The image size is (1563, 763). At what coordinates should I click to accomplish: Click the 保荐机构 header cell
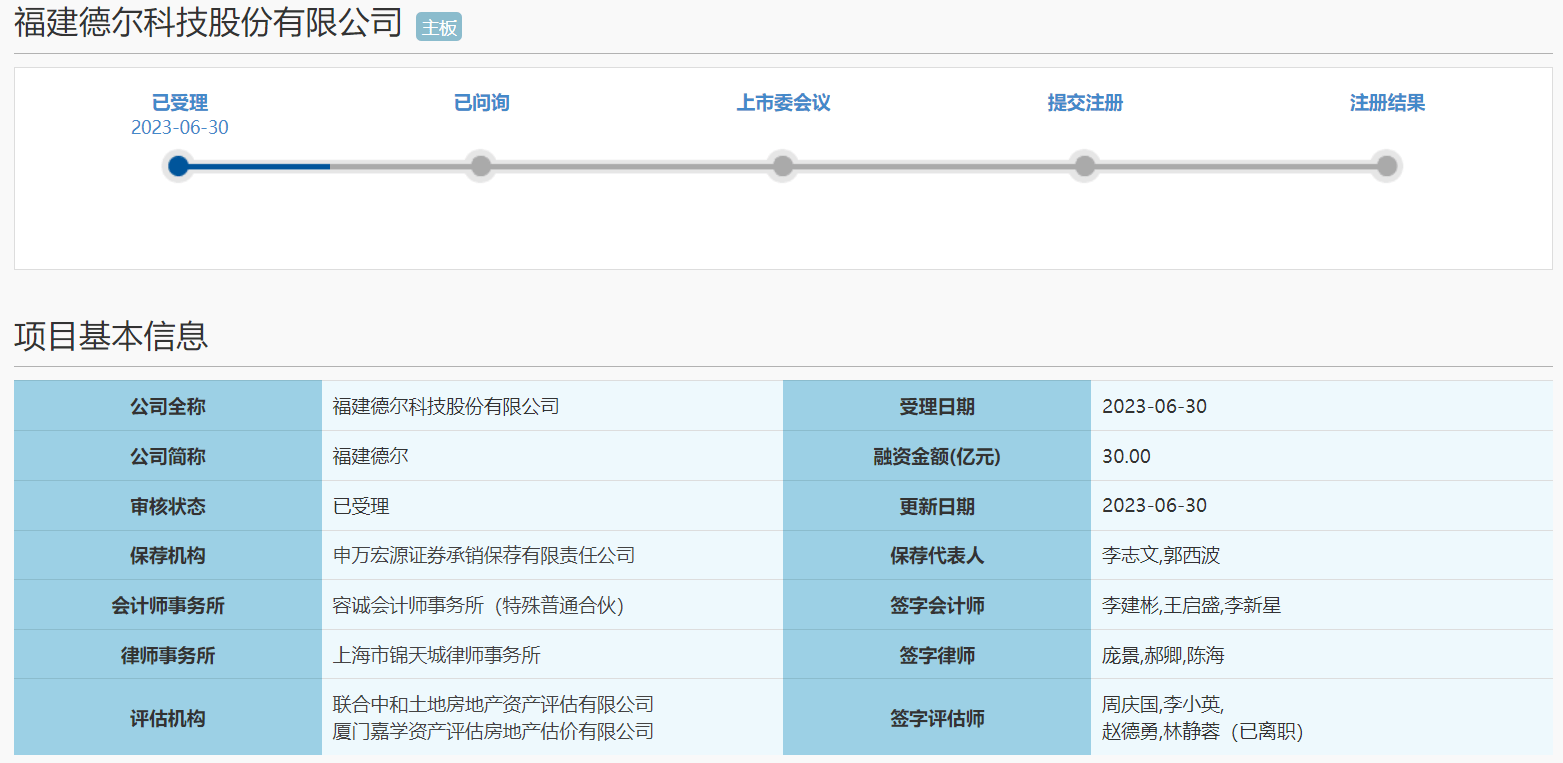click(x=168, y=555)
